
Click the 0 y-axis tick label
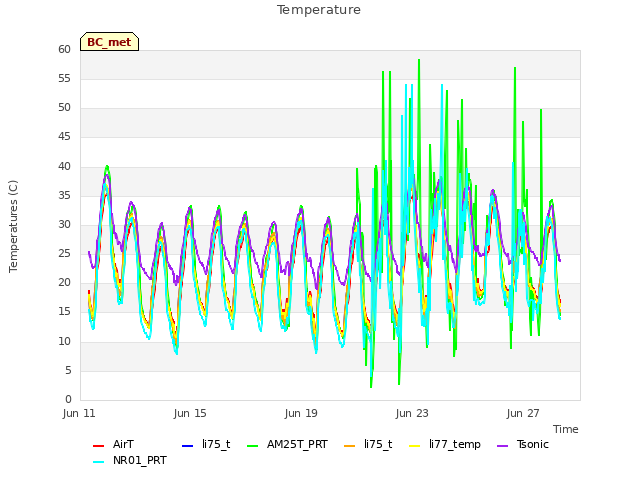pos(68,400)
